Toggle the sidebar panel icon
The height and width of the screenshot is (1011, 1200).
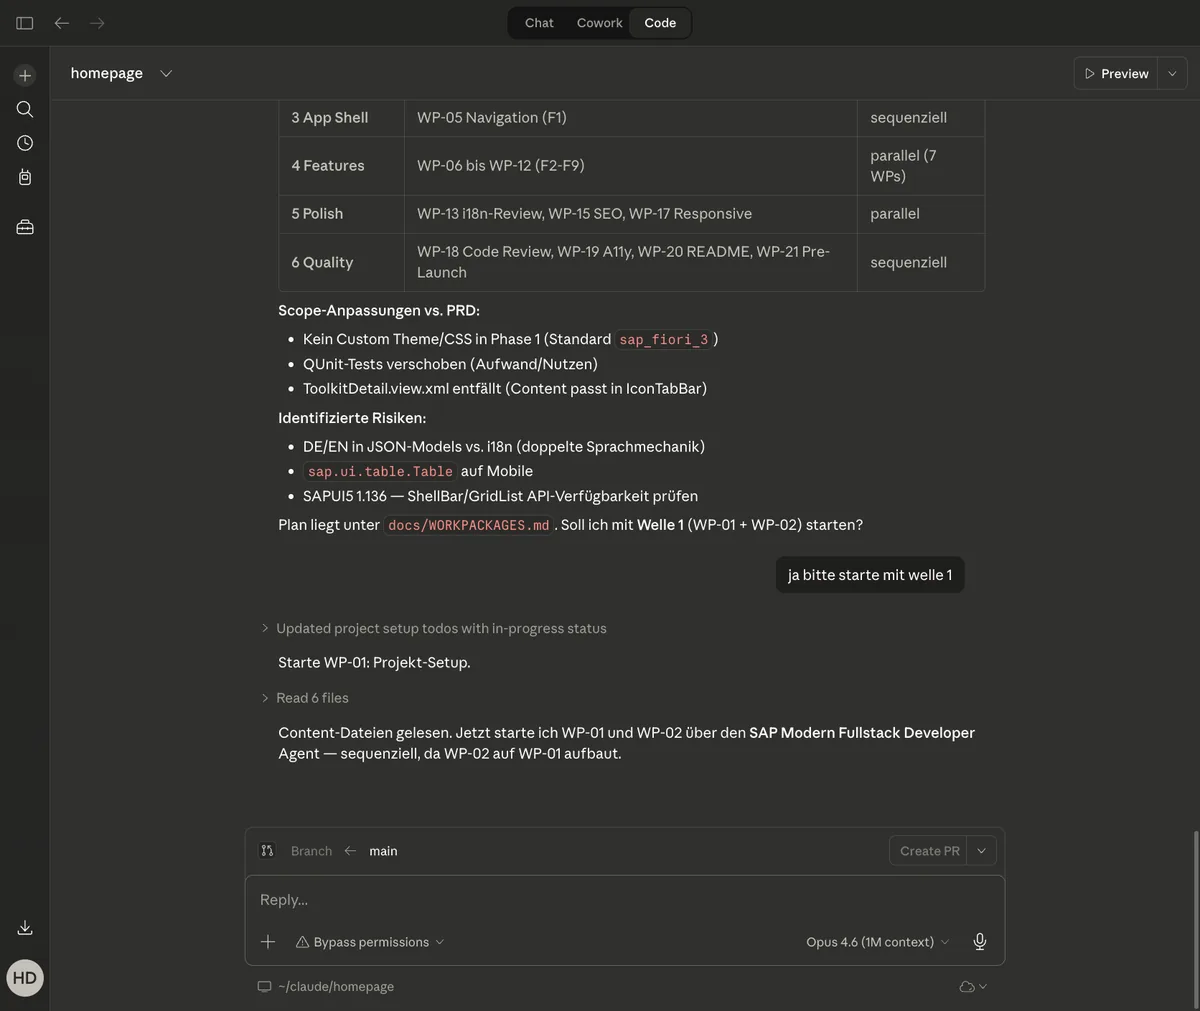25,23
